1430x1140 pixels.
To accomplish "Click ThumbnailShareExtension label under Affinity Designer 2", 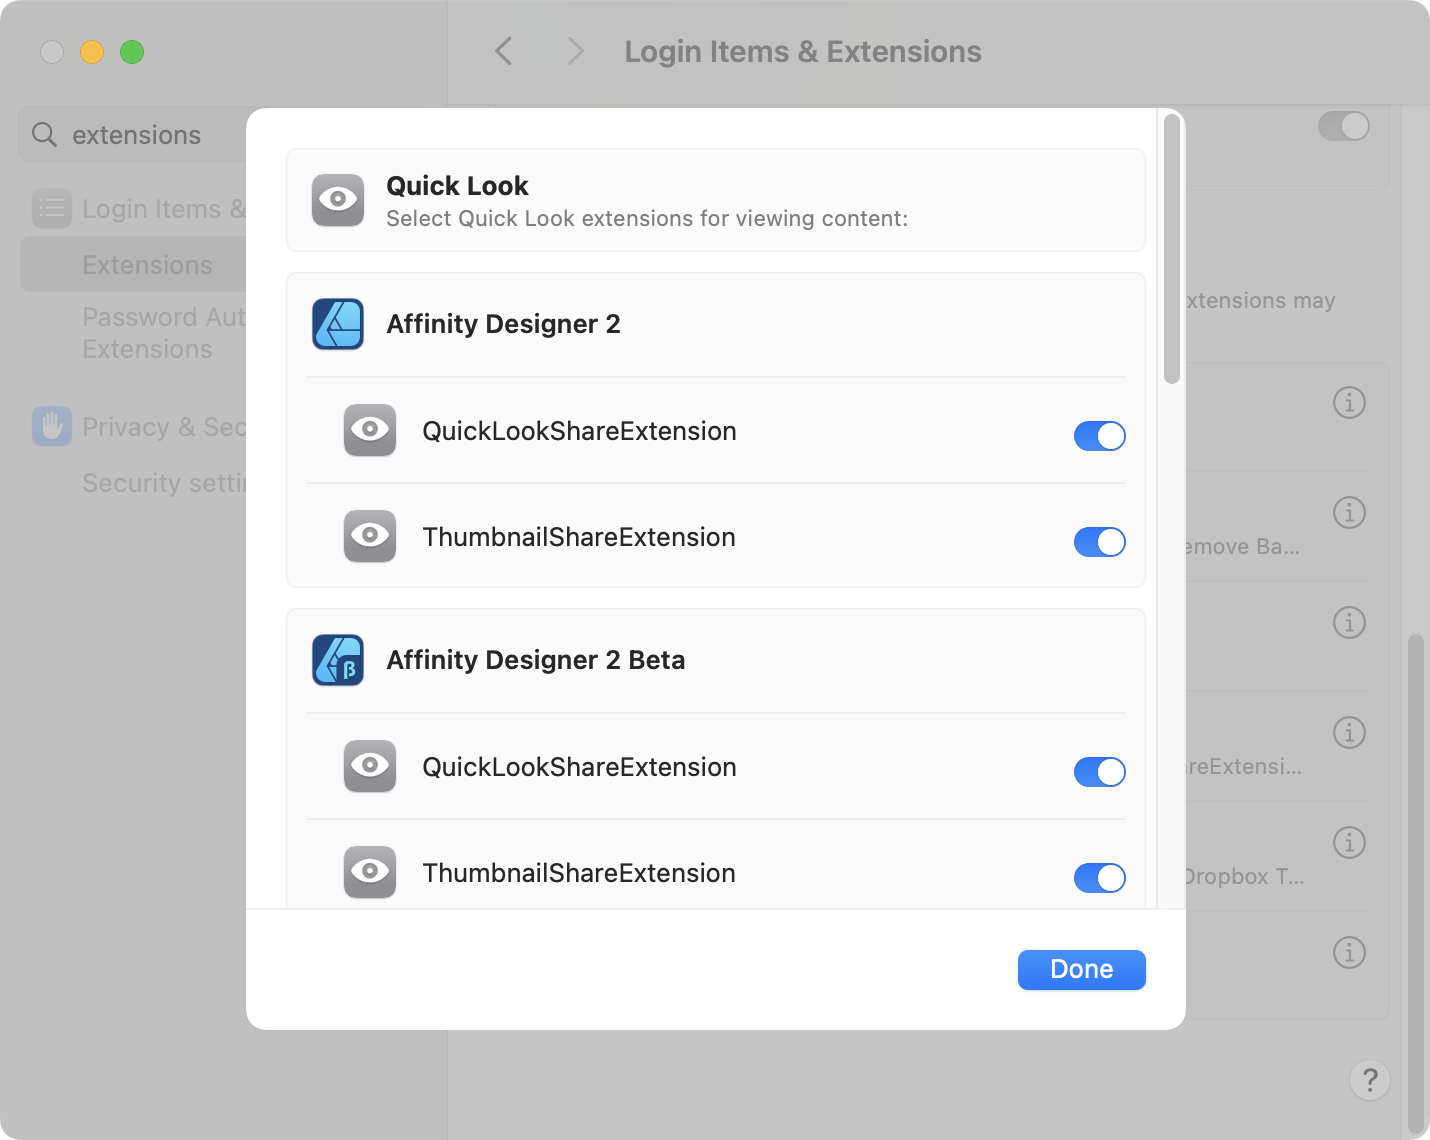I will (x=579, y=537).
